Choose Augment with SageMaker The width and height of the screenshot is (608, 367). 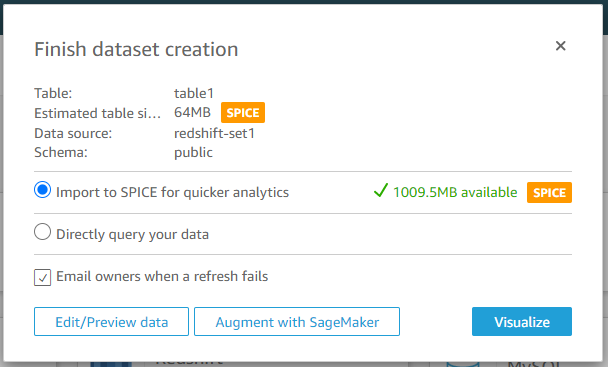(297, 322)
